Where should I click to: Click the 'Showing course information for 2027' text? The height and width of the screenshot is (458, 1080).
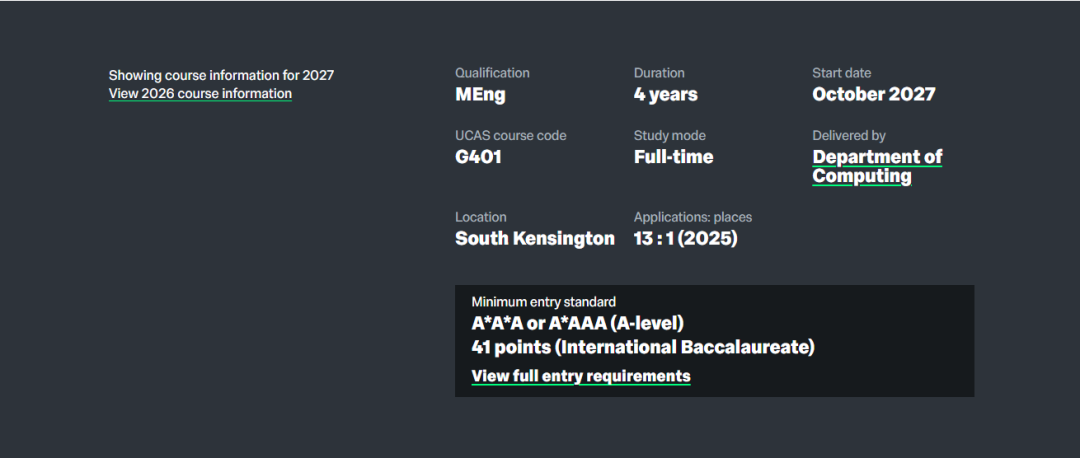point(221,75)
